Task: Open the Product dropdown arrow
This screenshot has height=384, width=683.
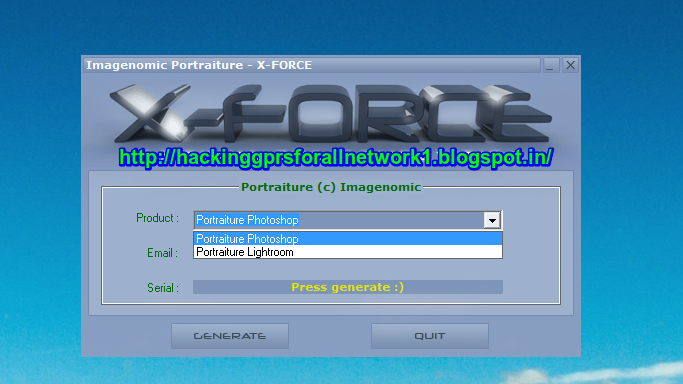Action: [x=492, y=220]
